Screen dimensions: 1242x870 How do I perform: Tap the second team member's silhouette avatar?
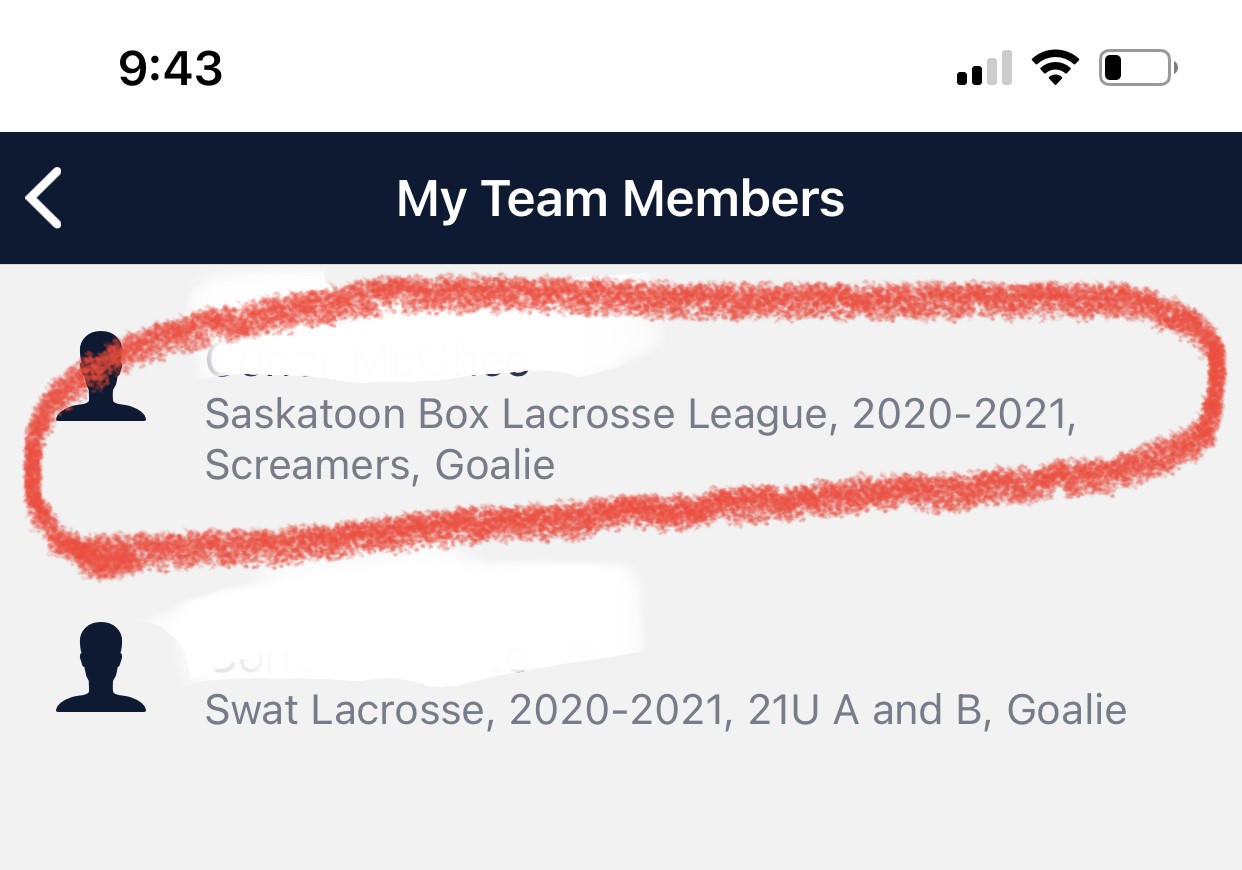tap(101, 667)
